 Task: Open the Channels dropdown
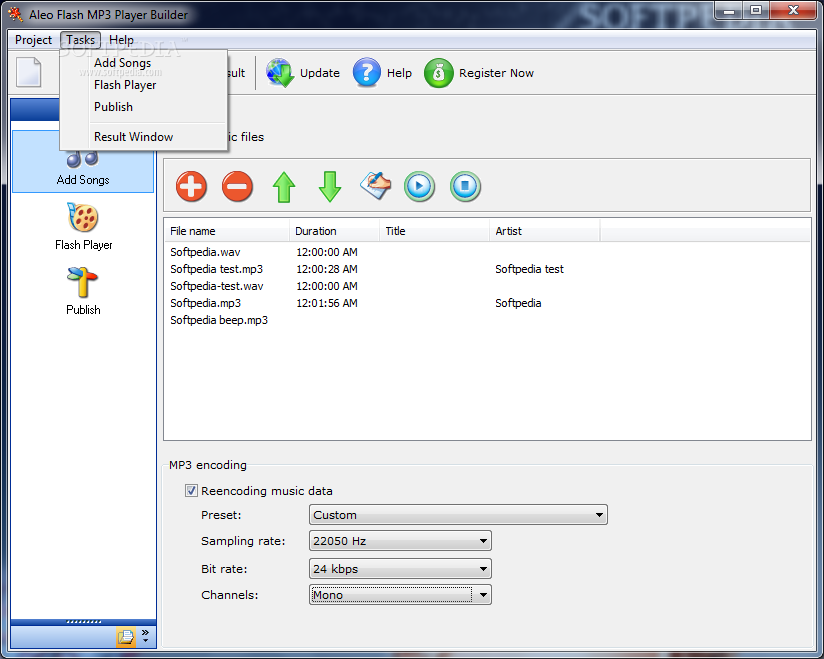pyautogui.click(x=400, y=595)
